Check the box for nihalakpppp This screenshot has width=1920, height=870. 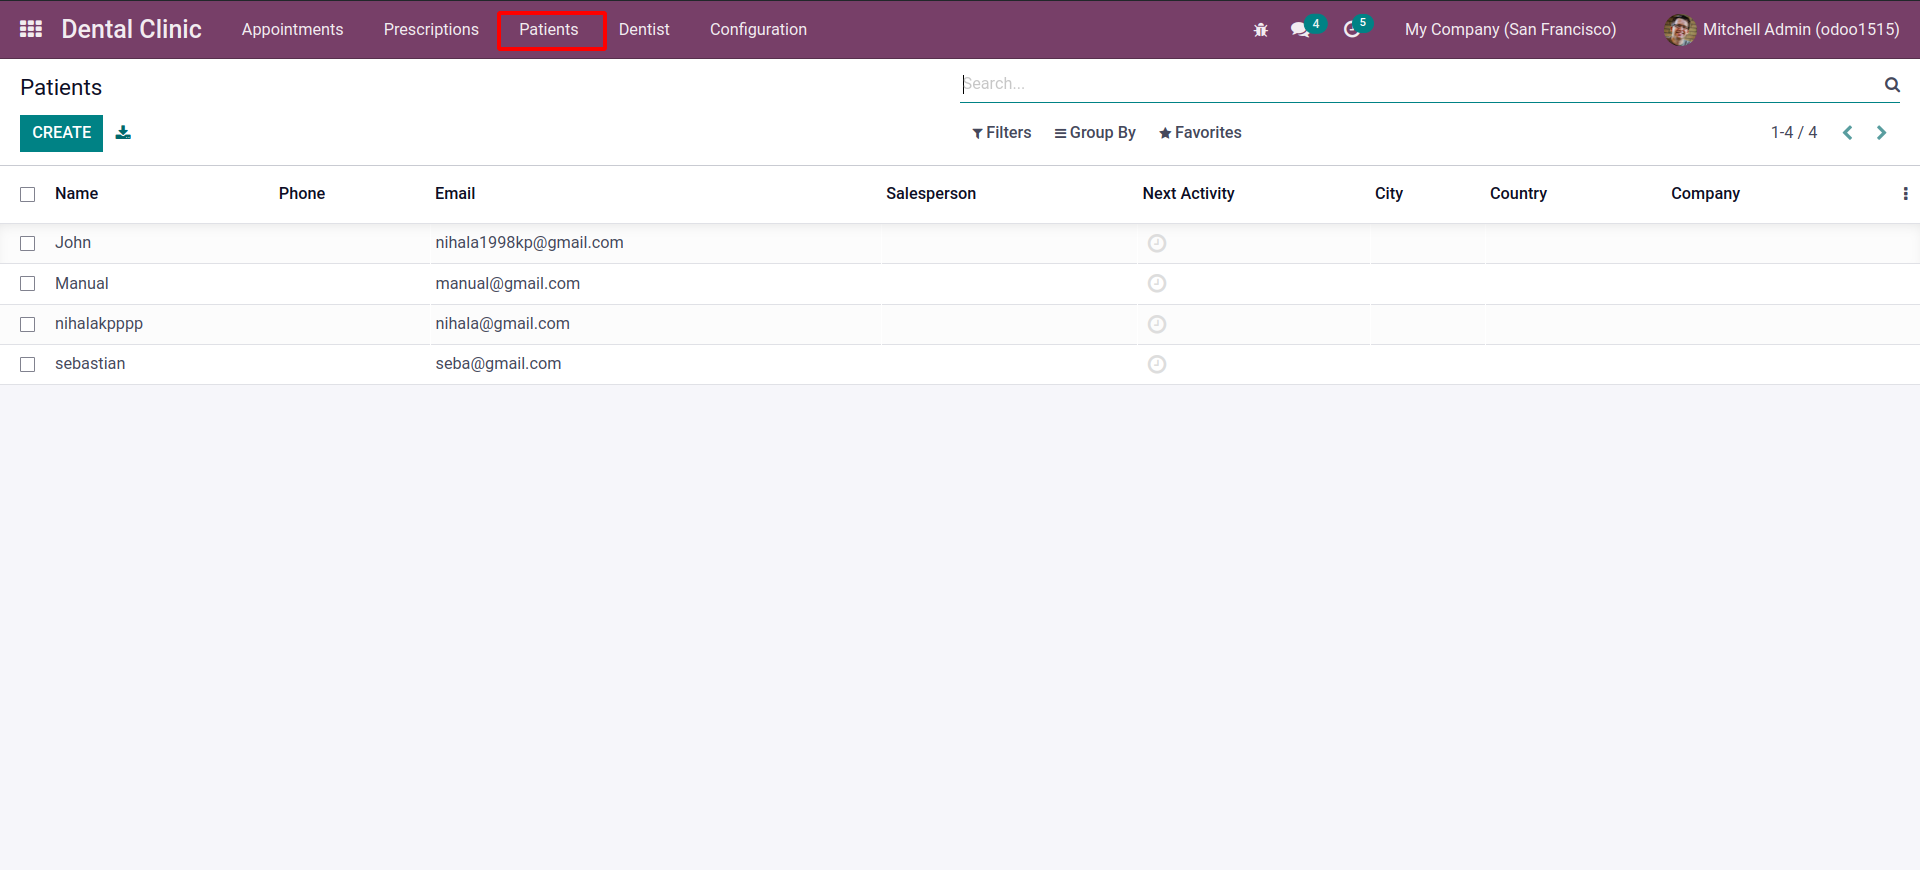point(28,324)
